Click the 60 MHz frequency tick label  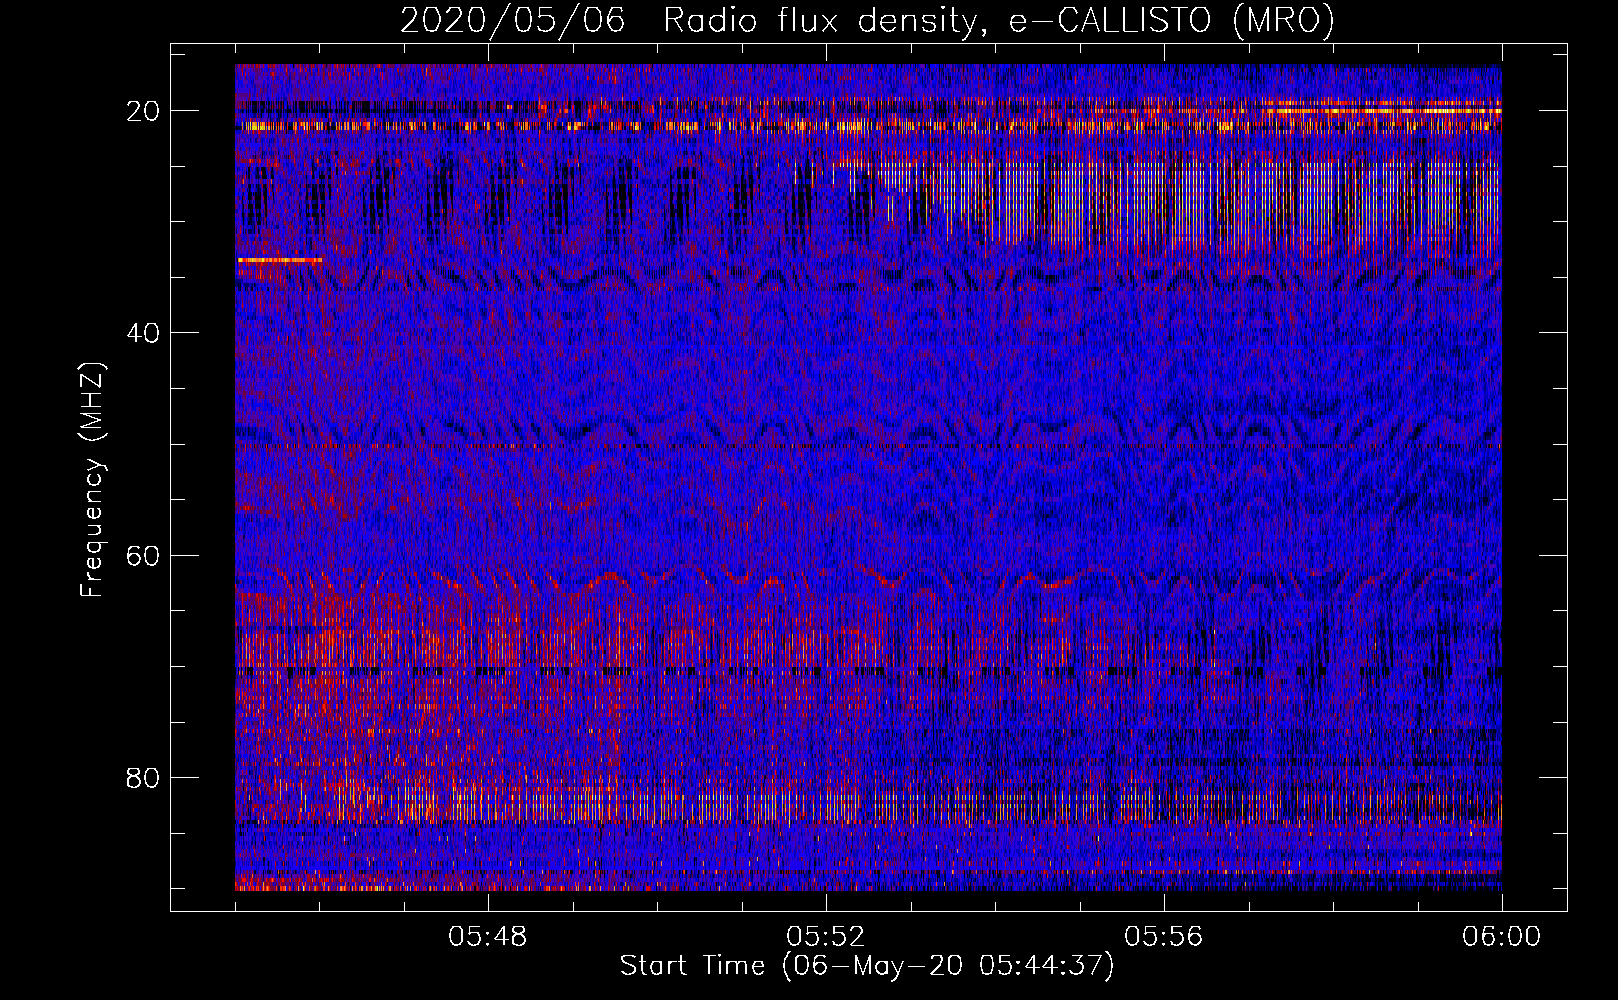point(143,556)
